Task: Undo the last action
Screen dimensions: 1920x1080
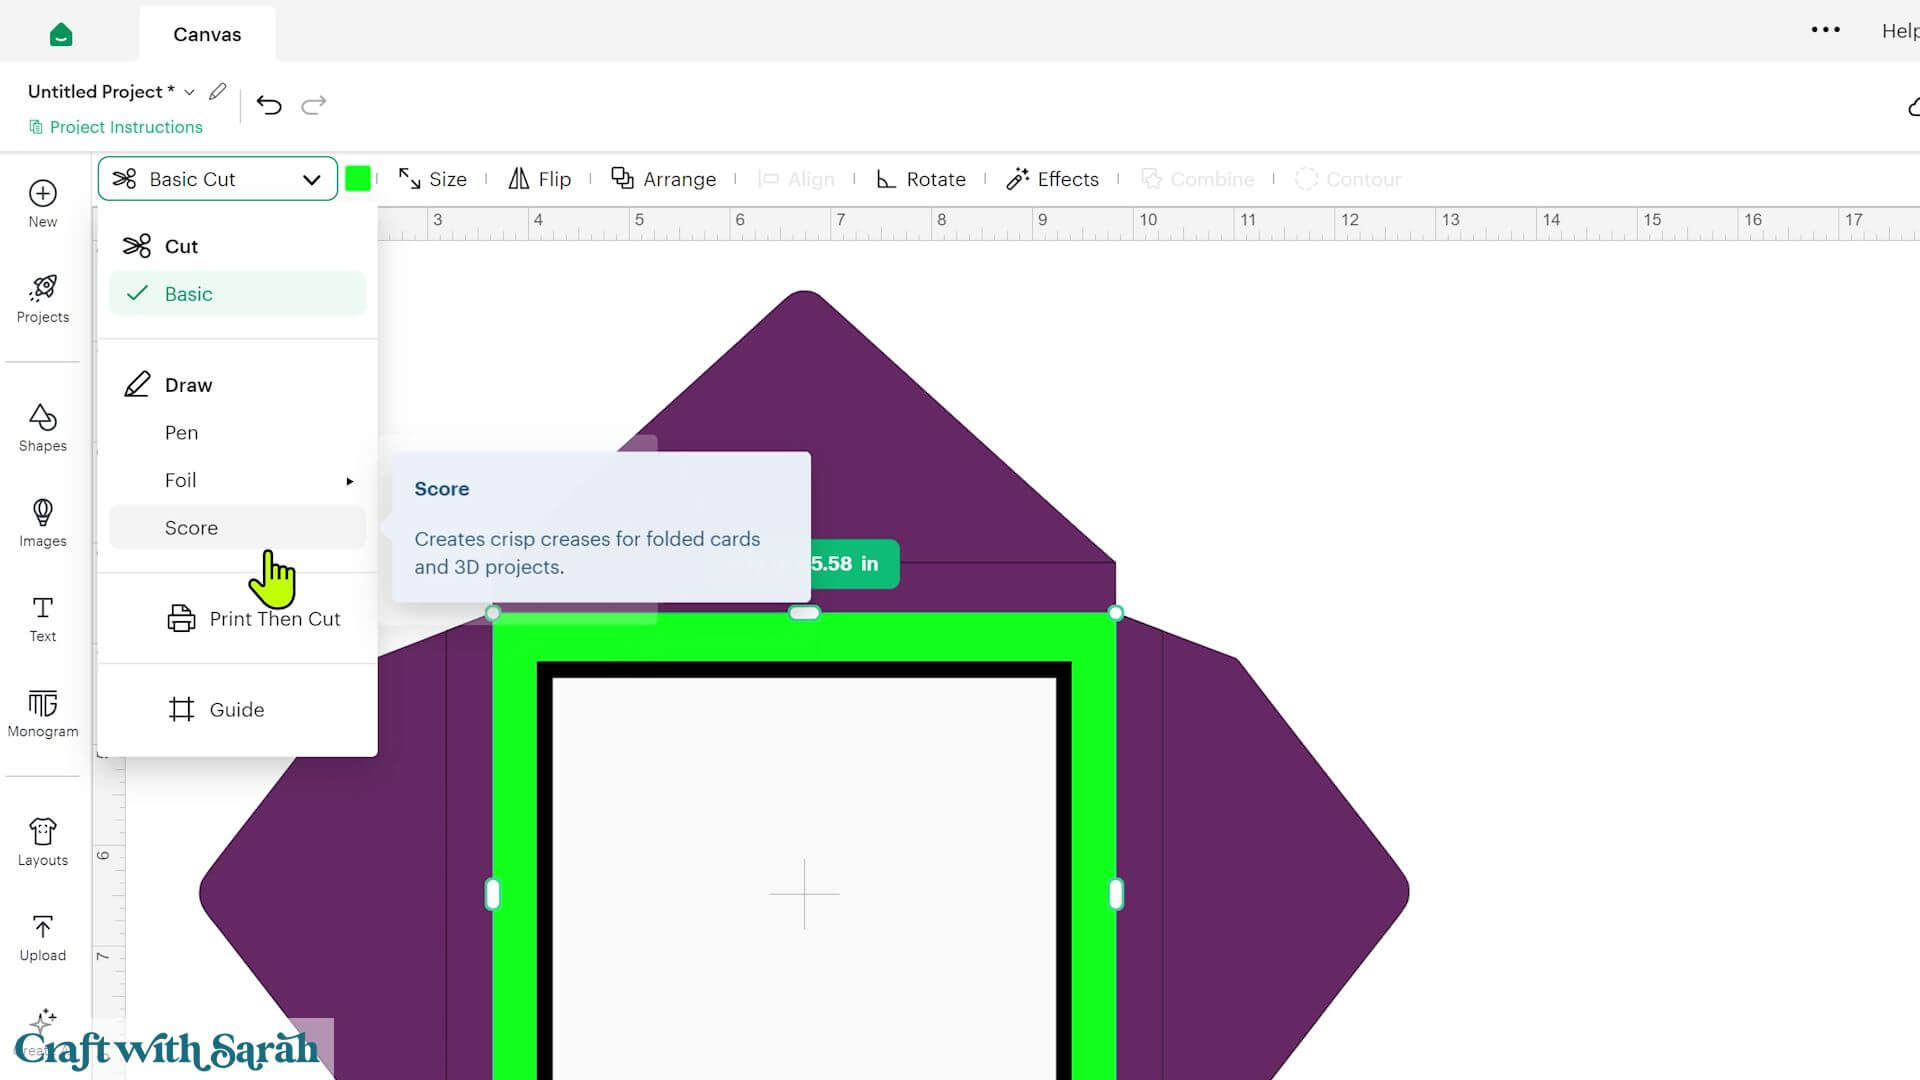Action: (x=269, y=105)
